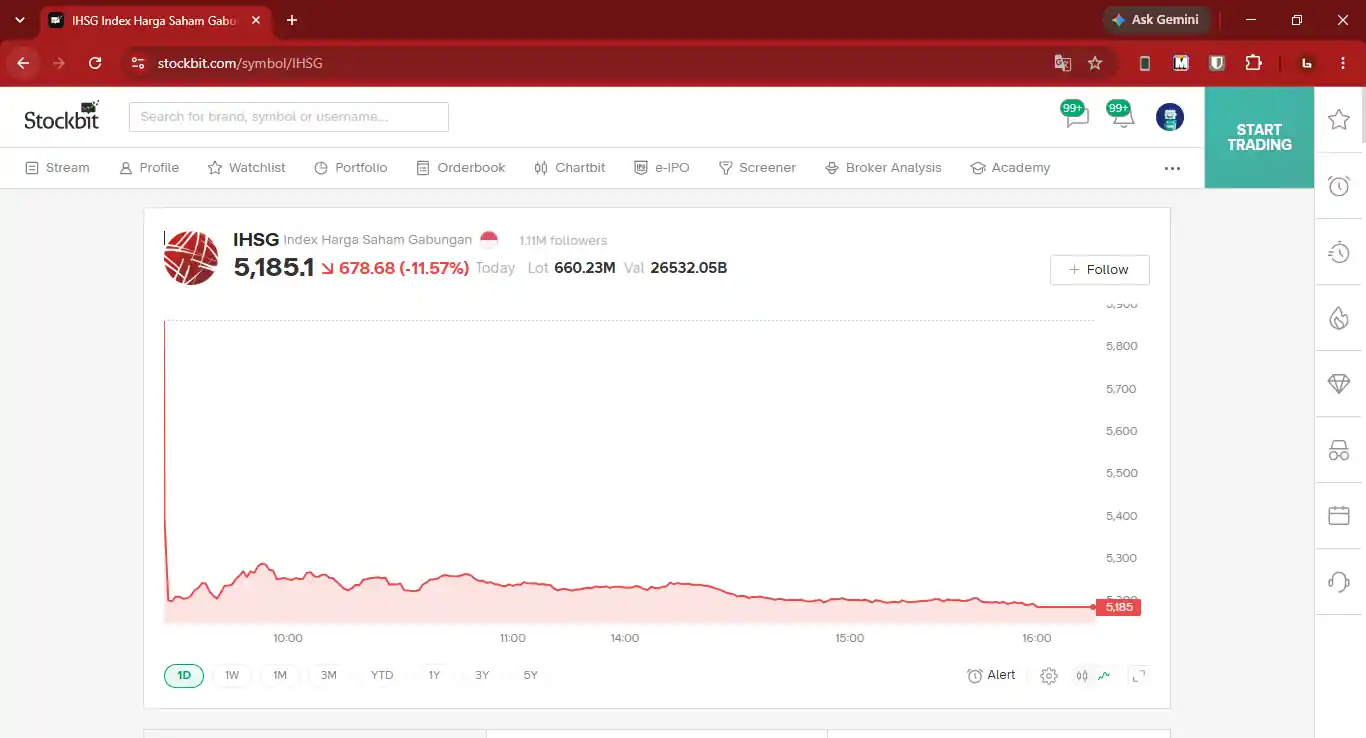Viewport: 1366px width, 738px height.
Task: Open the calendar icon in right sidebar
Action: click(x=1339, y=516)
